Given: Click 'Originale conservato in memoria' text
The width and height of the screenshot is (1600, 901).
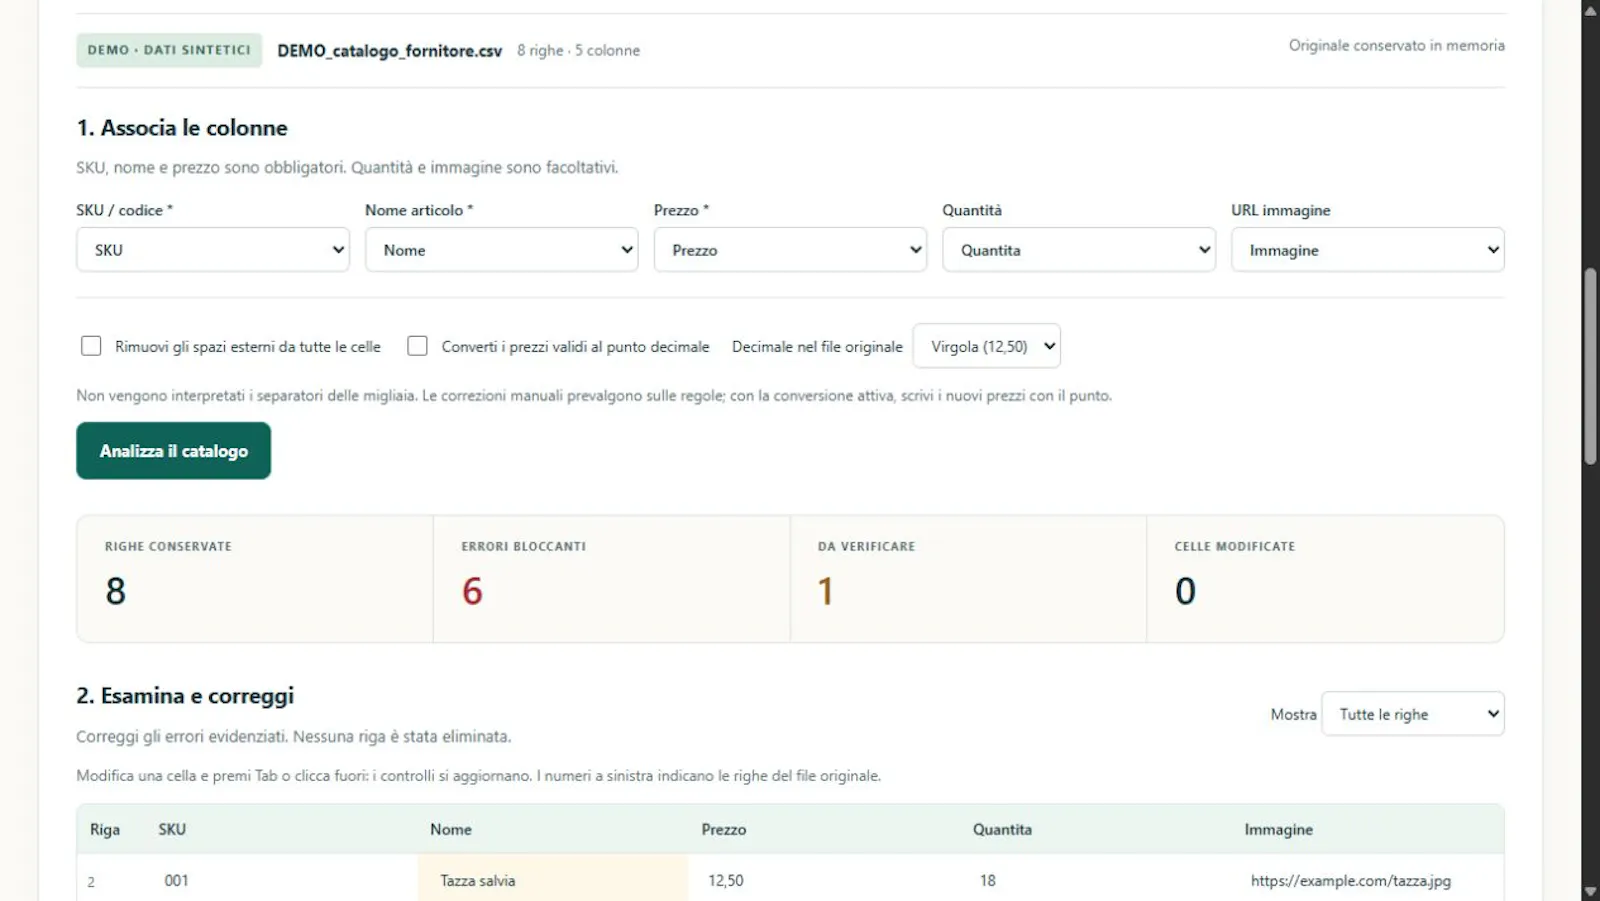Looking at the screenshot, I should [1396, 45].
